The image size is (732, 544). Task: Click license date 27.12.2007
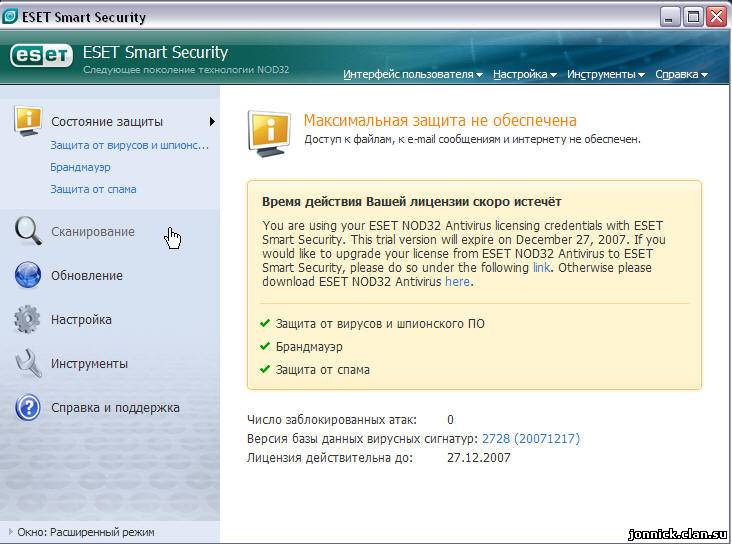(x=479, y=458)
